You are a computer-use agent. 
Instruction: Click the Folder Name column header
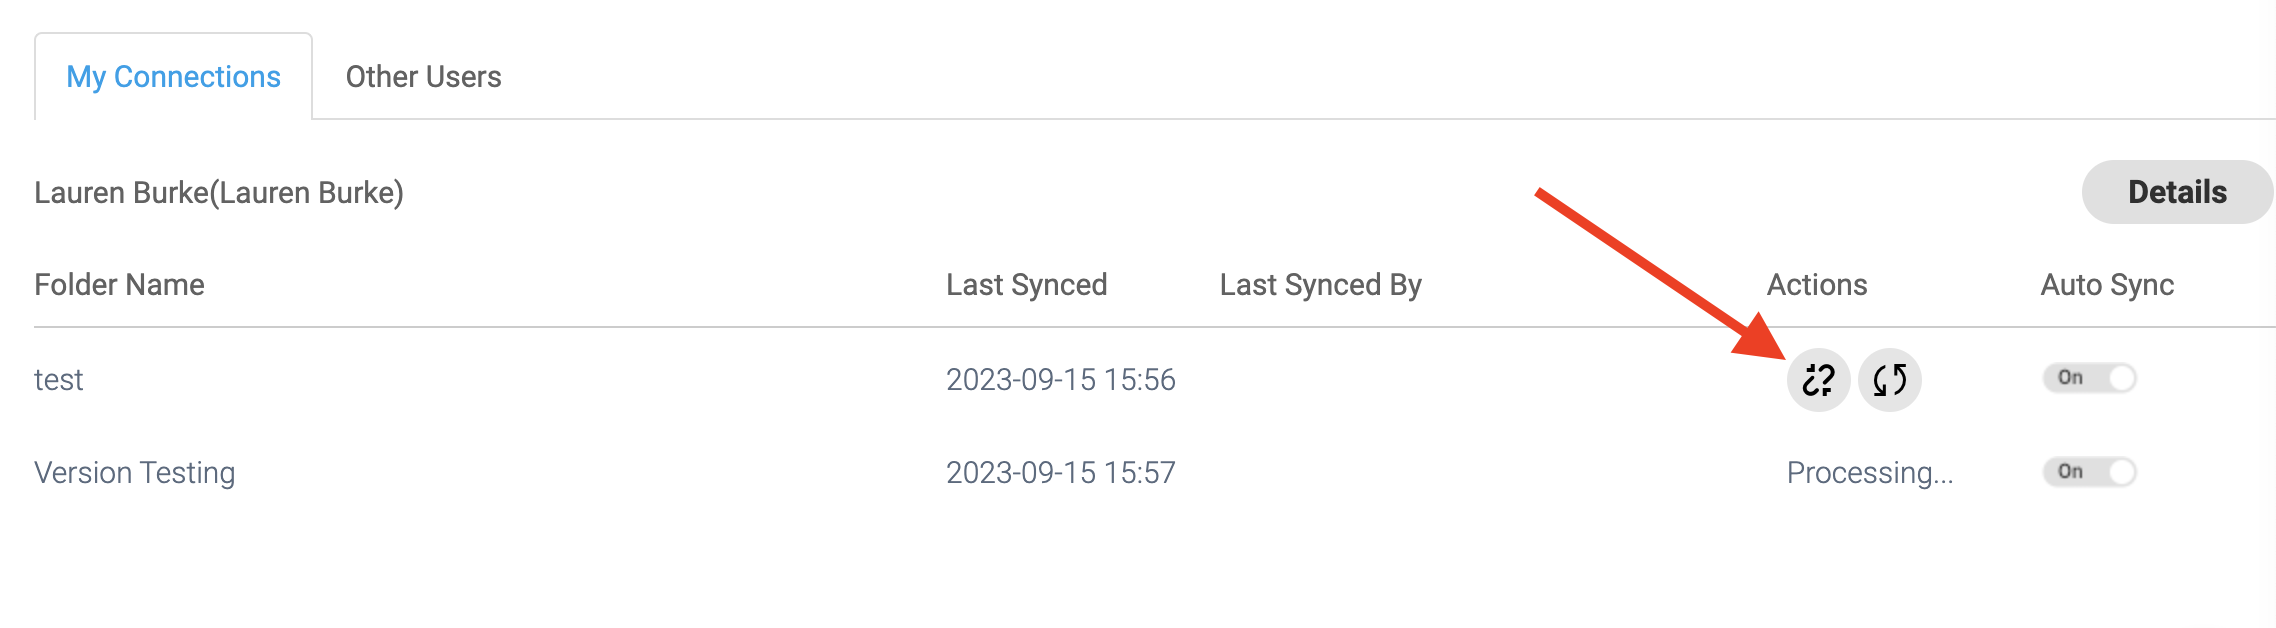click(119, 285)
